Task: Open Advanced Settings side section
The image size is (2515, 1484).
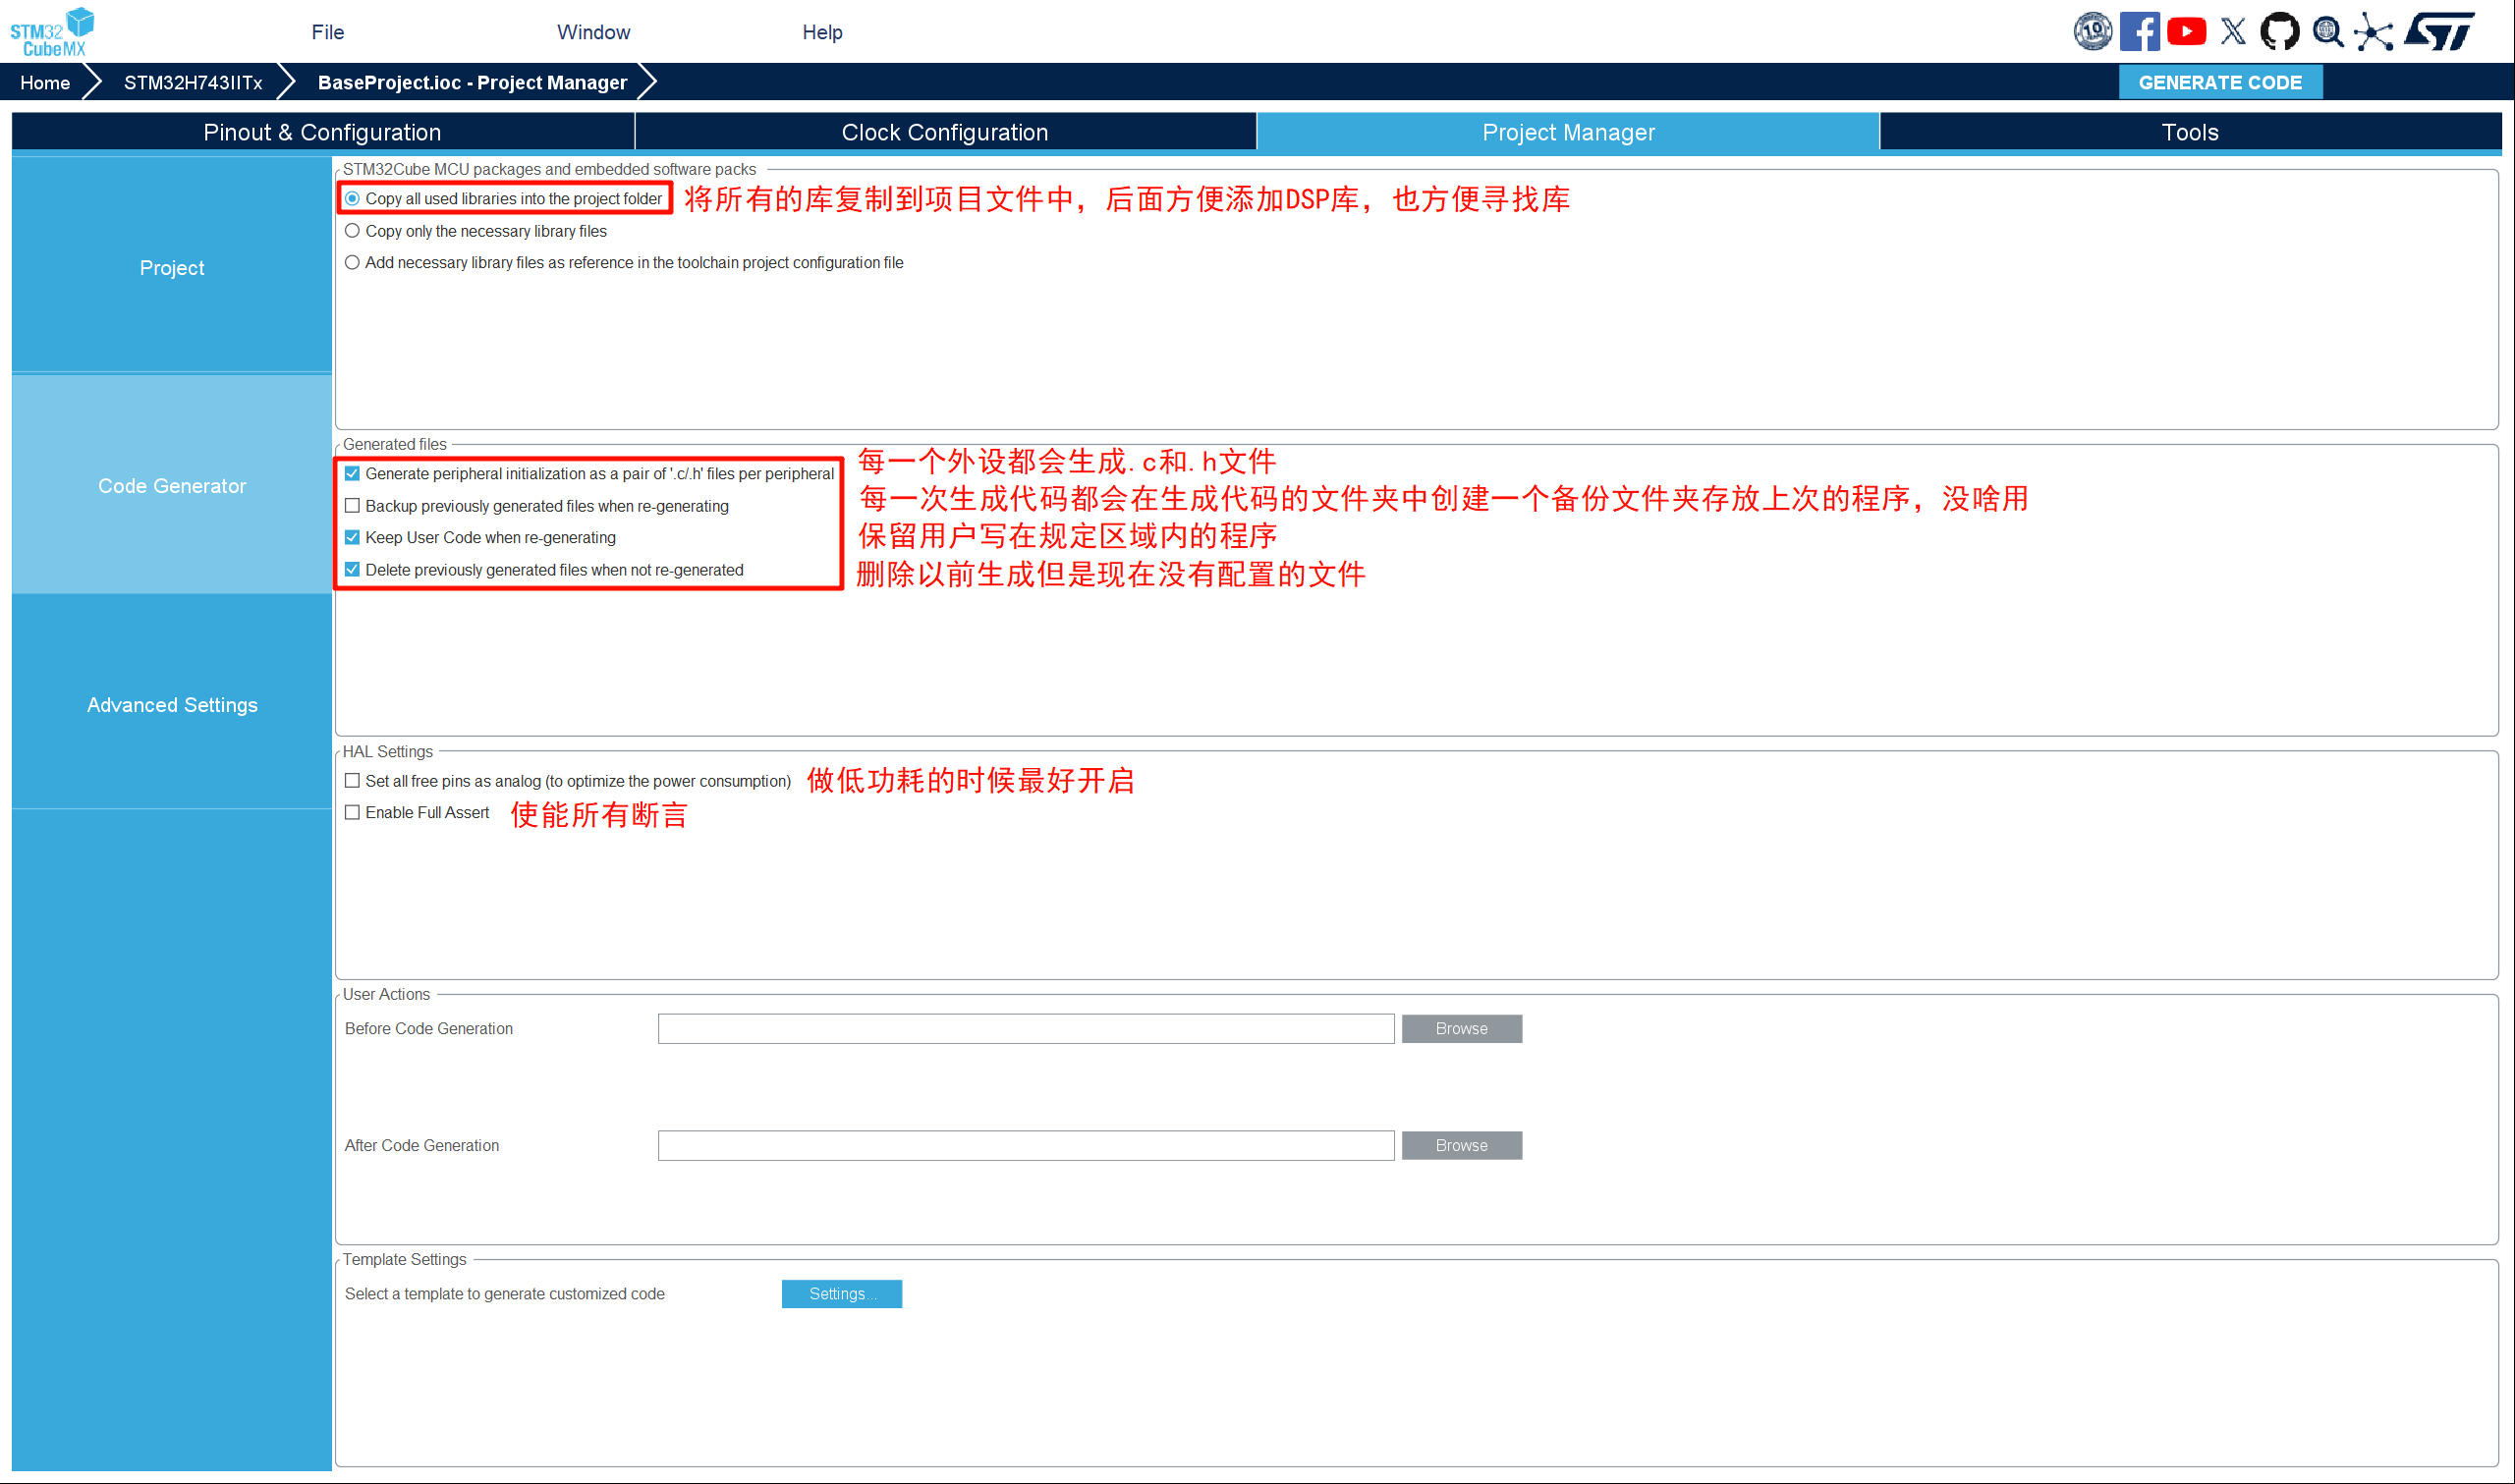Action: click(172, 705)
